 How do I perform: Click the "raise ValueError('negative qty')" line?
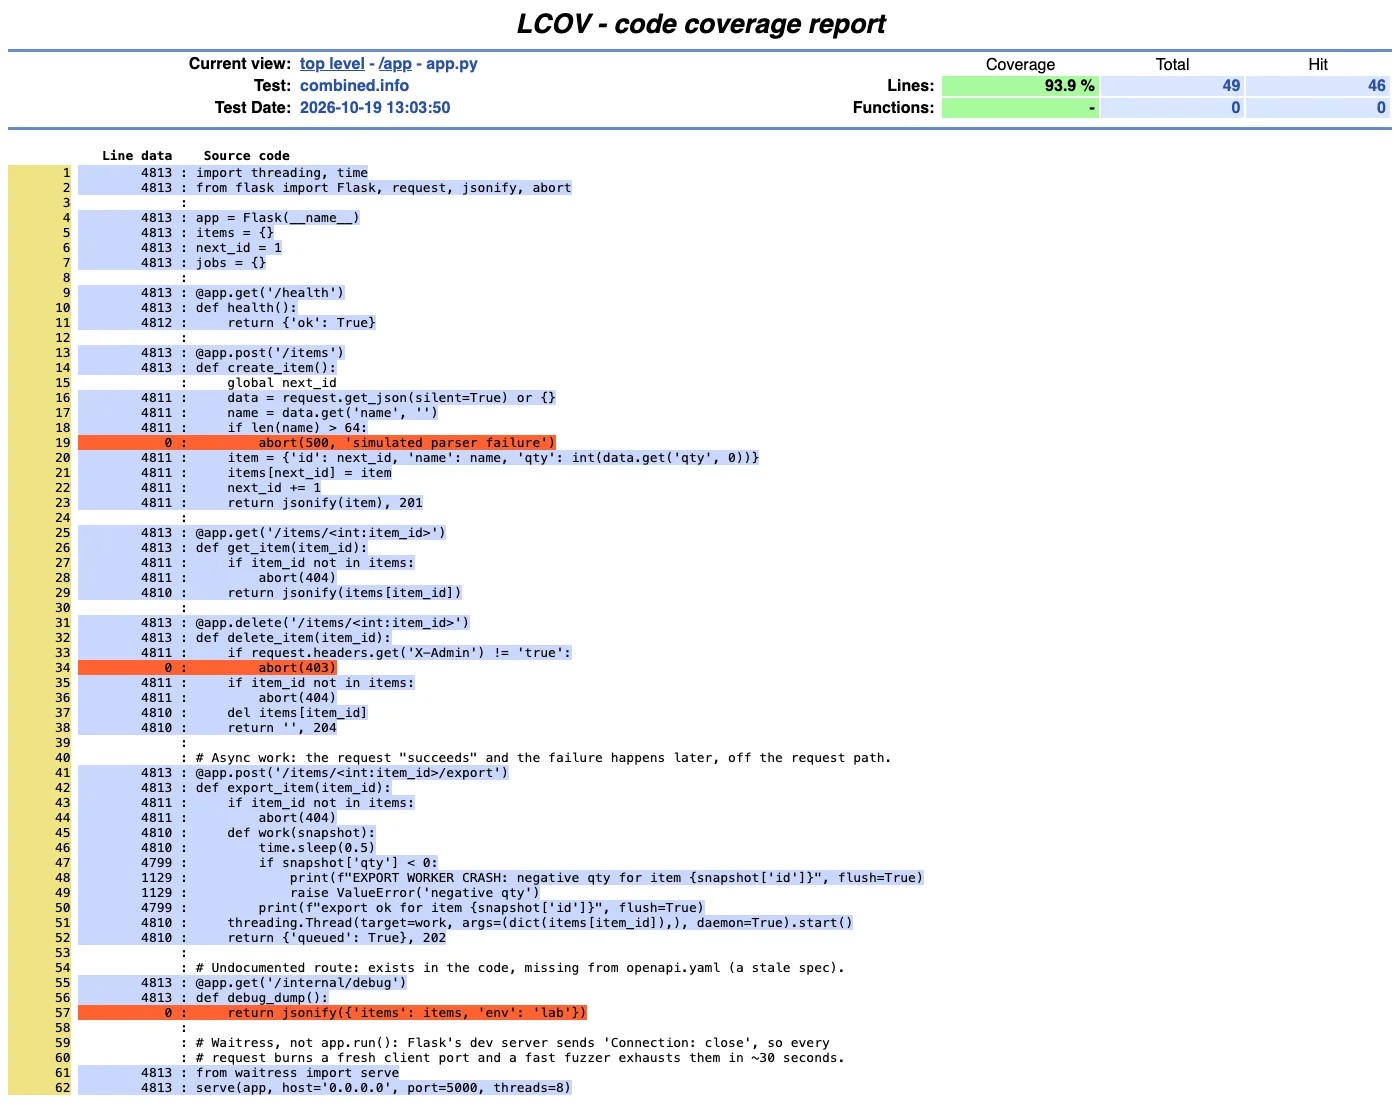415,893
